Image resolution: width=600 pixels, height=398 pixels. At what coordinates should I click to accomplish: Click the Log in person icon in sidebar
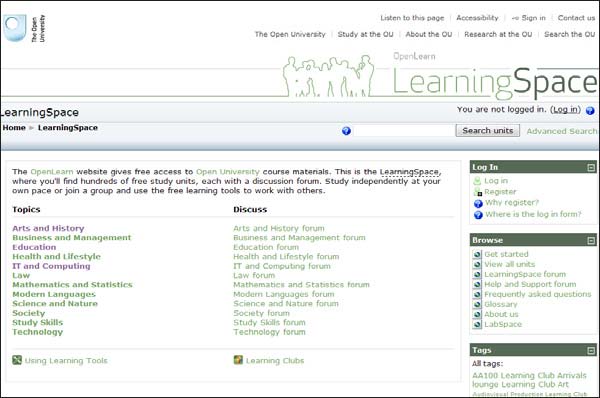477,181
